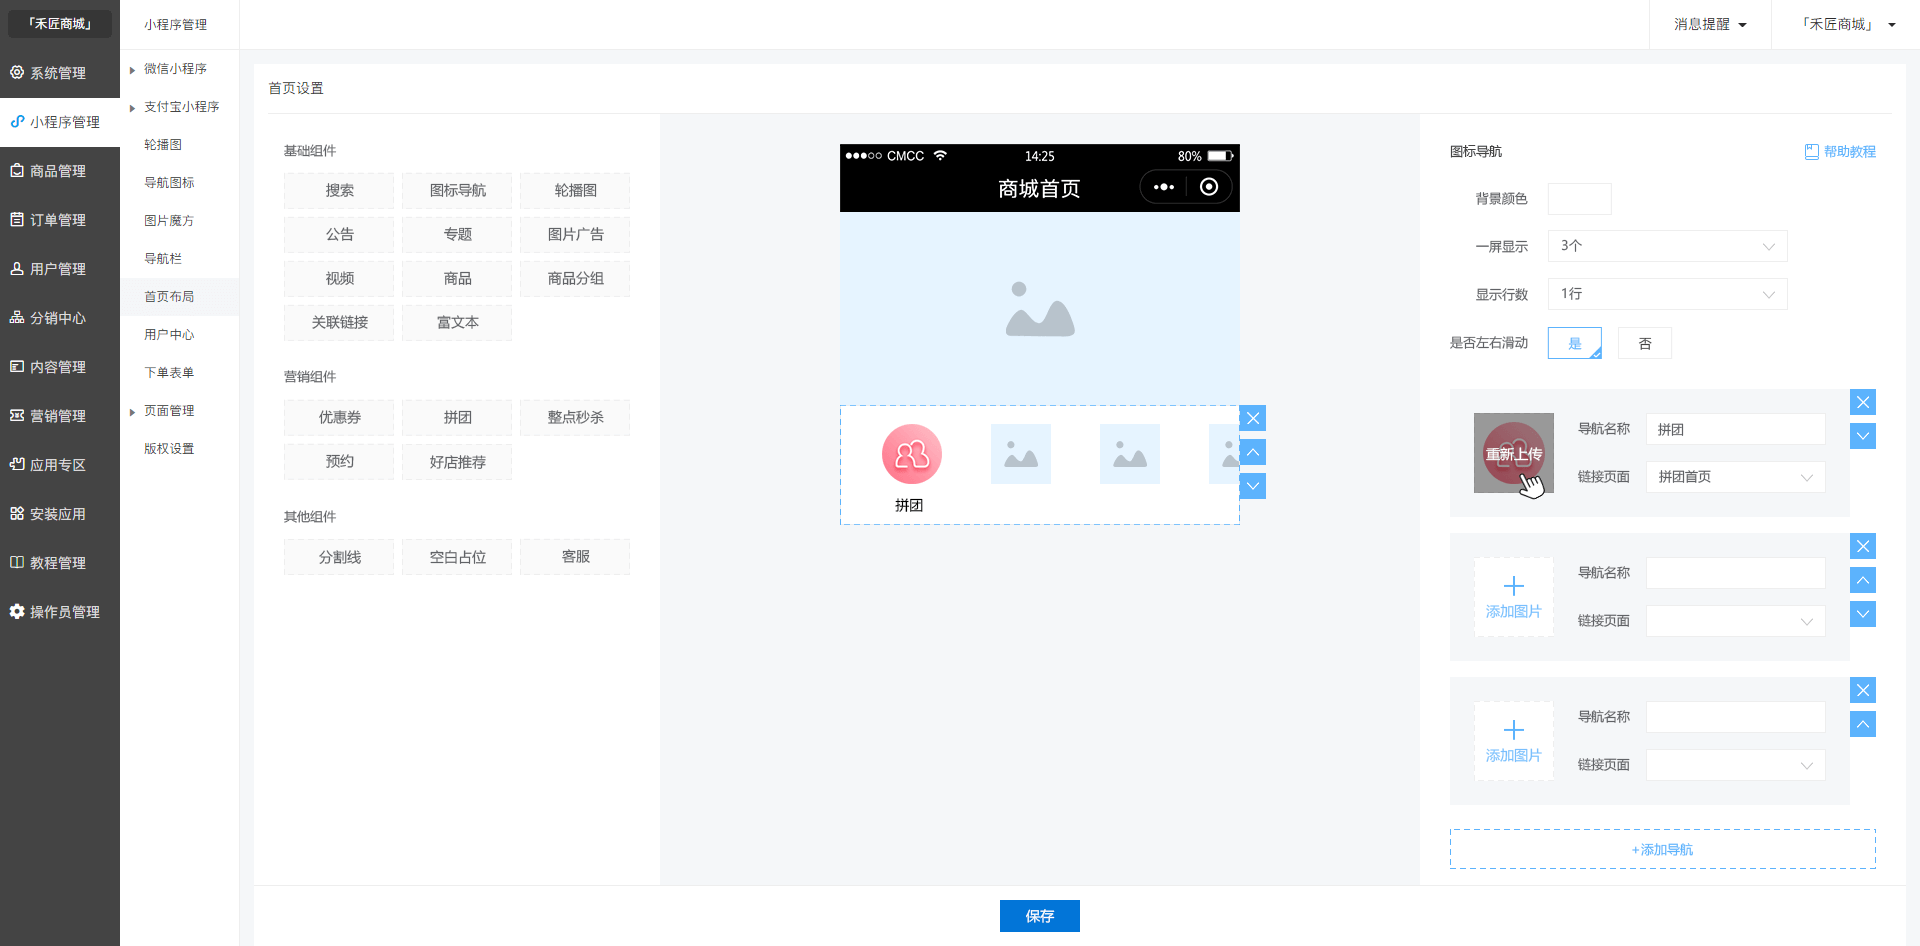The width and height of the screenshot is (1920, 946).
Task: Move the second navigation card up
Action: point(1862,580)
